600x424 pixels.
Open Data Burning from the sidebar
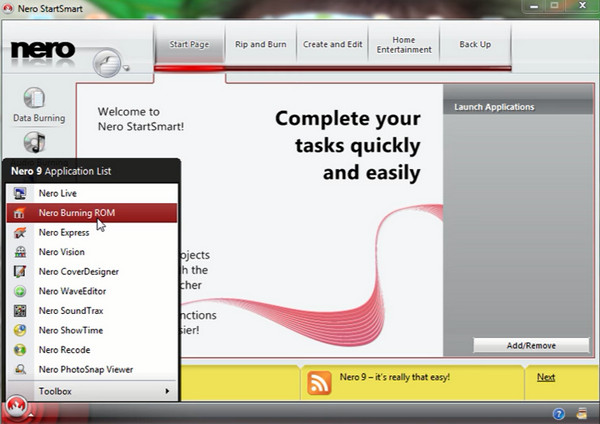pyautogui.click(x=39, y=105)
